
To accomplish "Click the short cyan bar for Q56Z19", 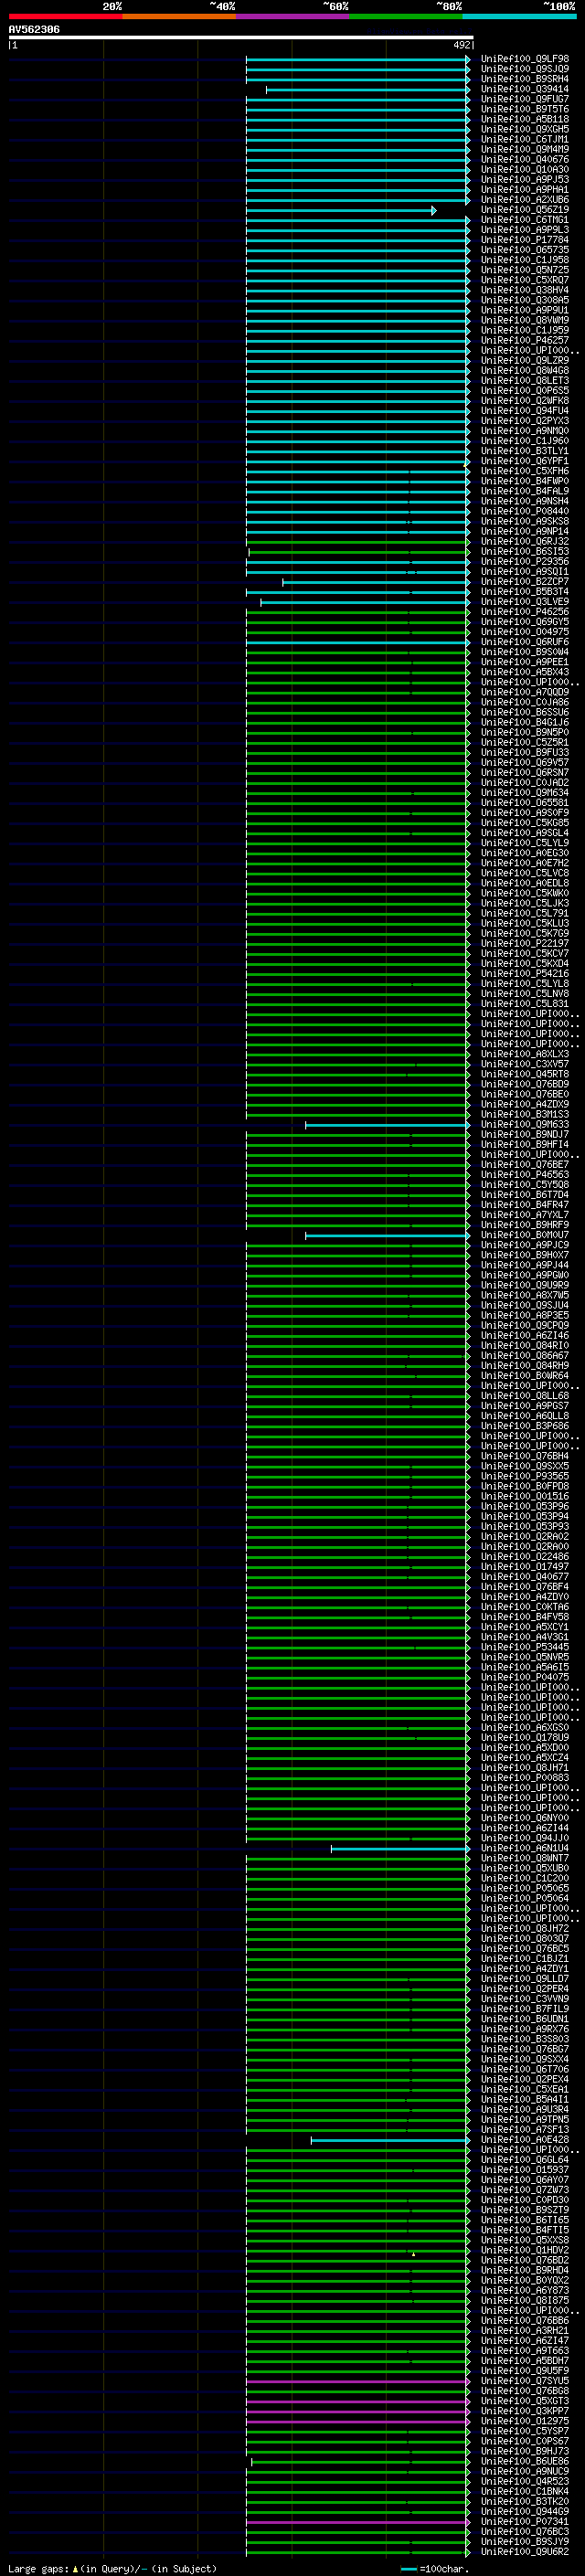I will [x=341, y=210].
